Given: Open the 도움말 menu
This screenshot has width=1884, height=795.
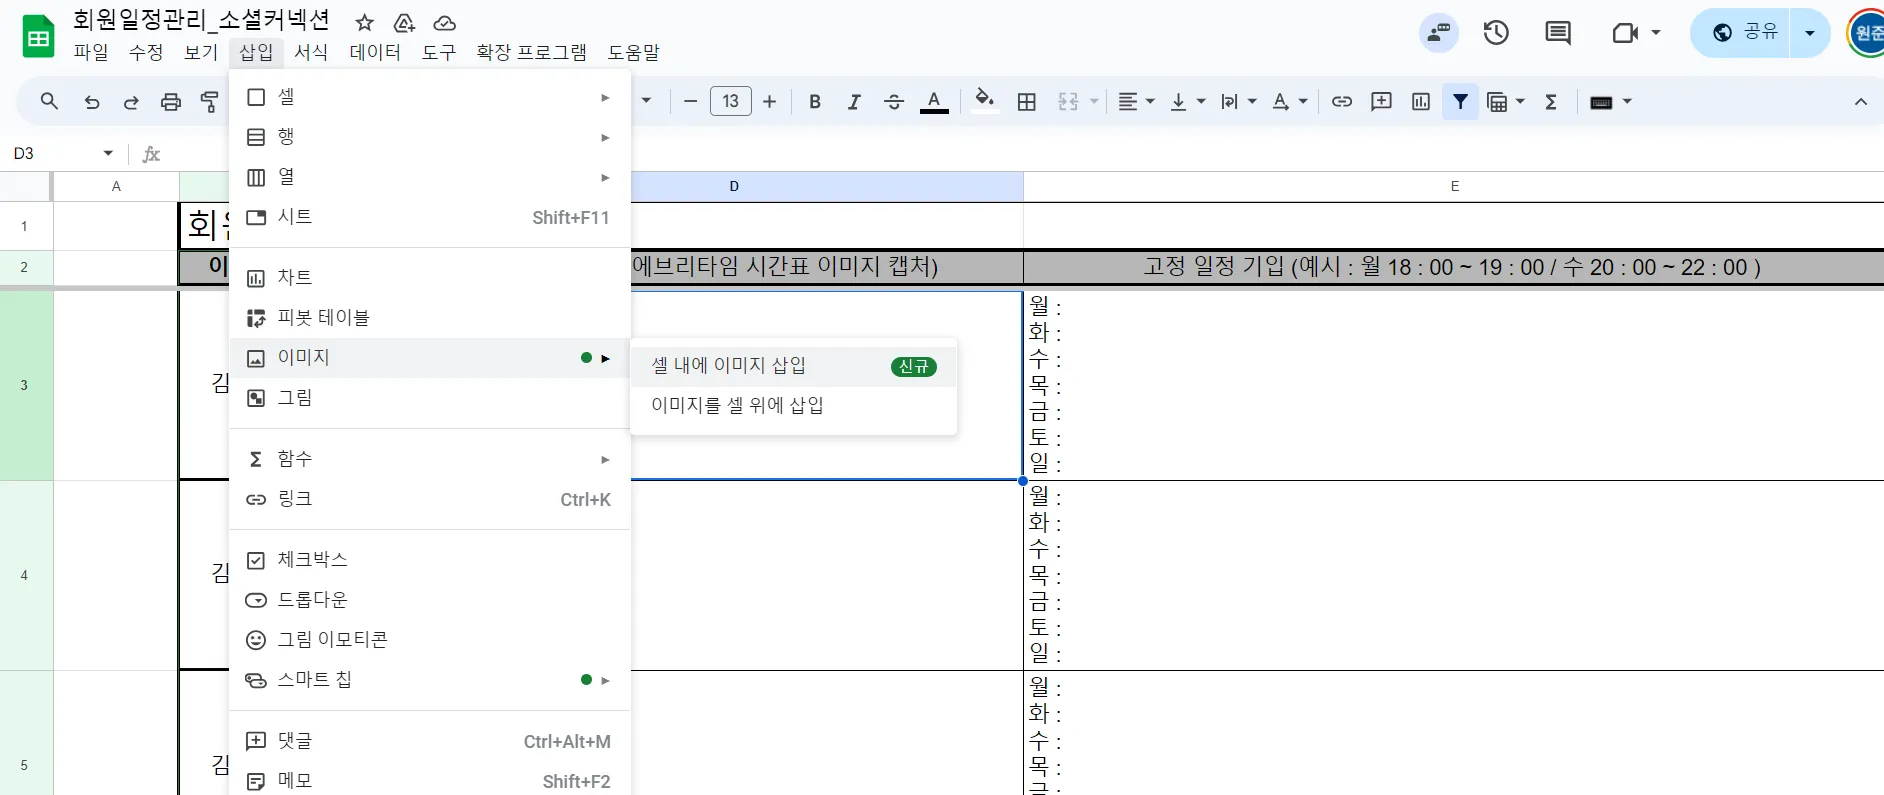Looking at the screenshot, I should 634,52.
